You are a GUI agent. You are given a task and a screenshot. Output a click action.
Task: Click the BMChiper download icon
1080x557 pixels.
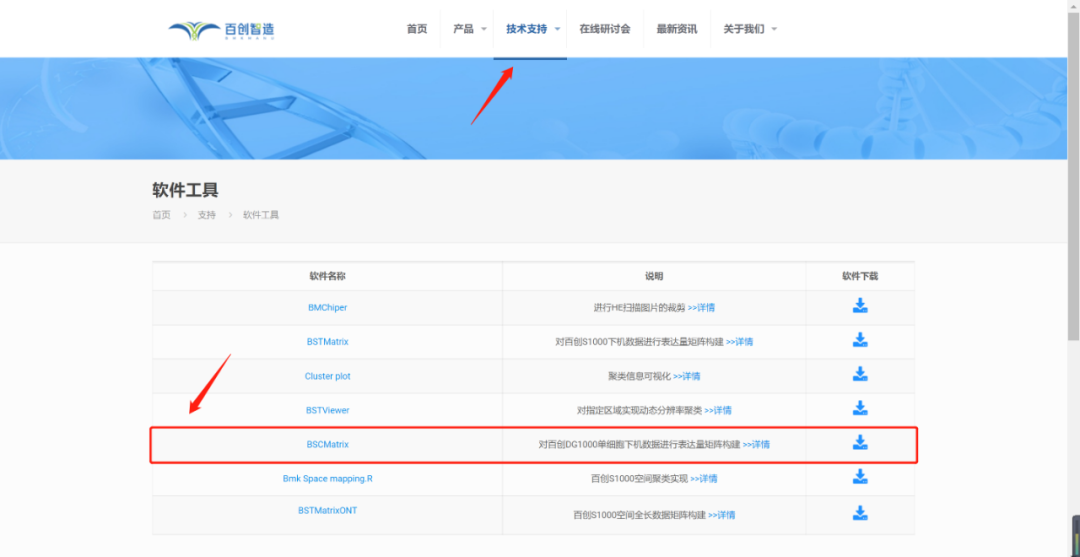tap(860, 306)
